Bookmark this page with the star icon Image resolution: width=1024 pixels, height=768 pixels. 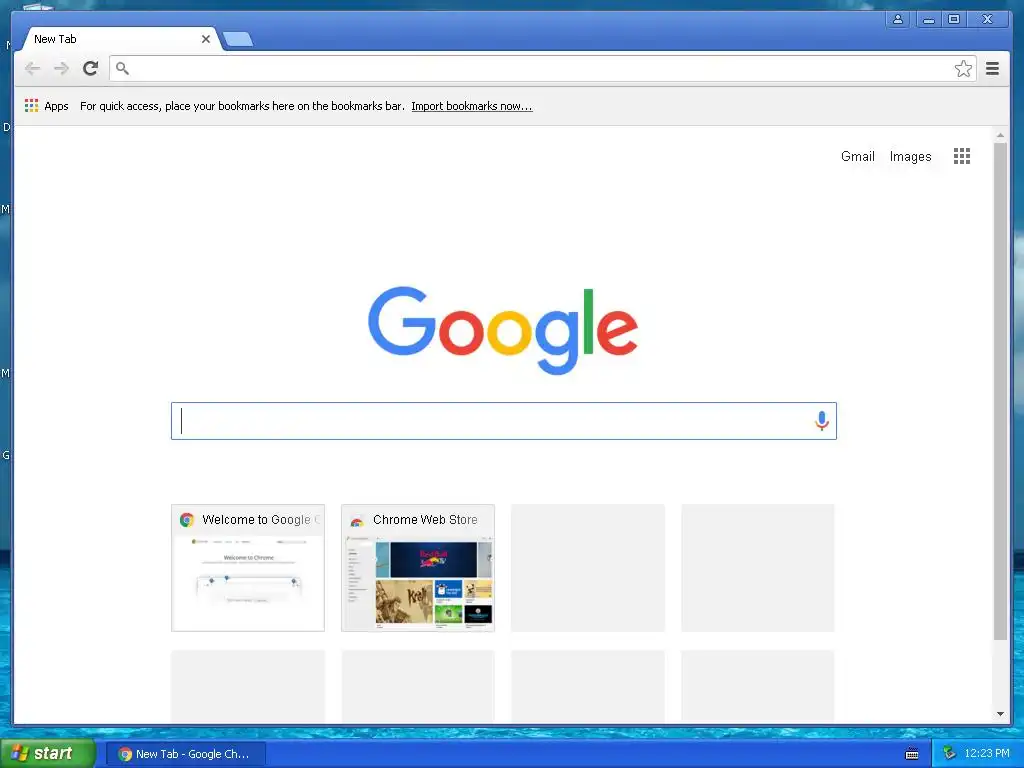tap(963, 69)
